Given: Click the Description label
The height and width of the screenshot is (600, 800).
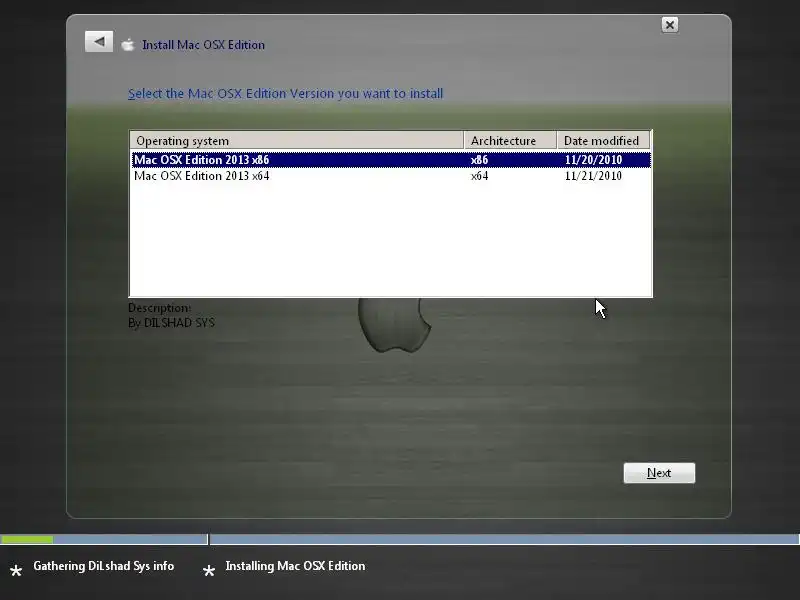Looking at the screenshot, I should 159,308.
